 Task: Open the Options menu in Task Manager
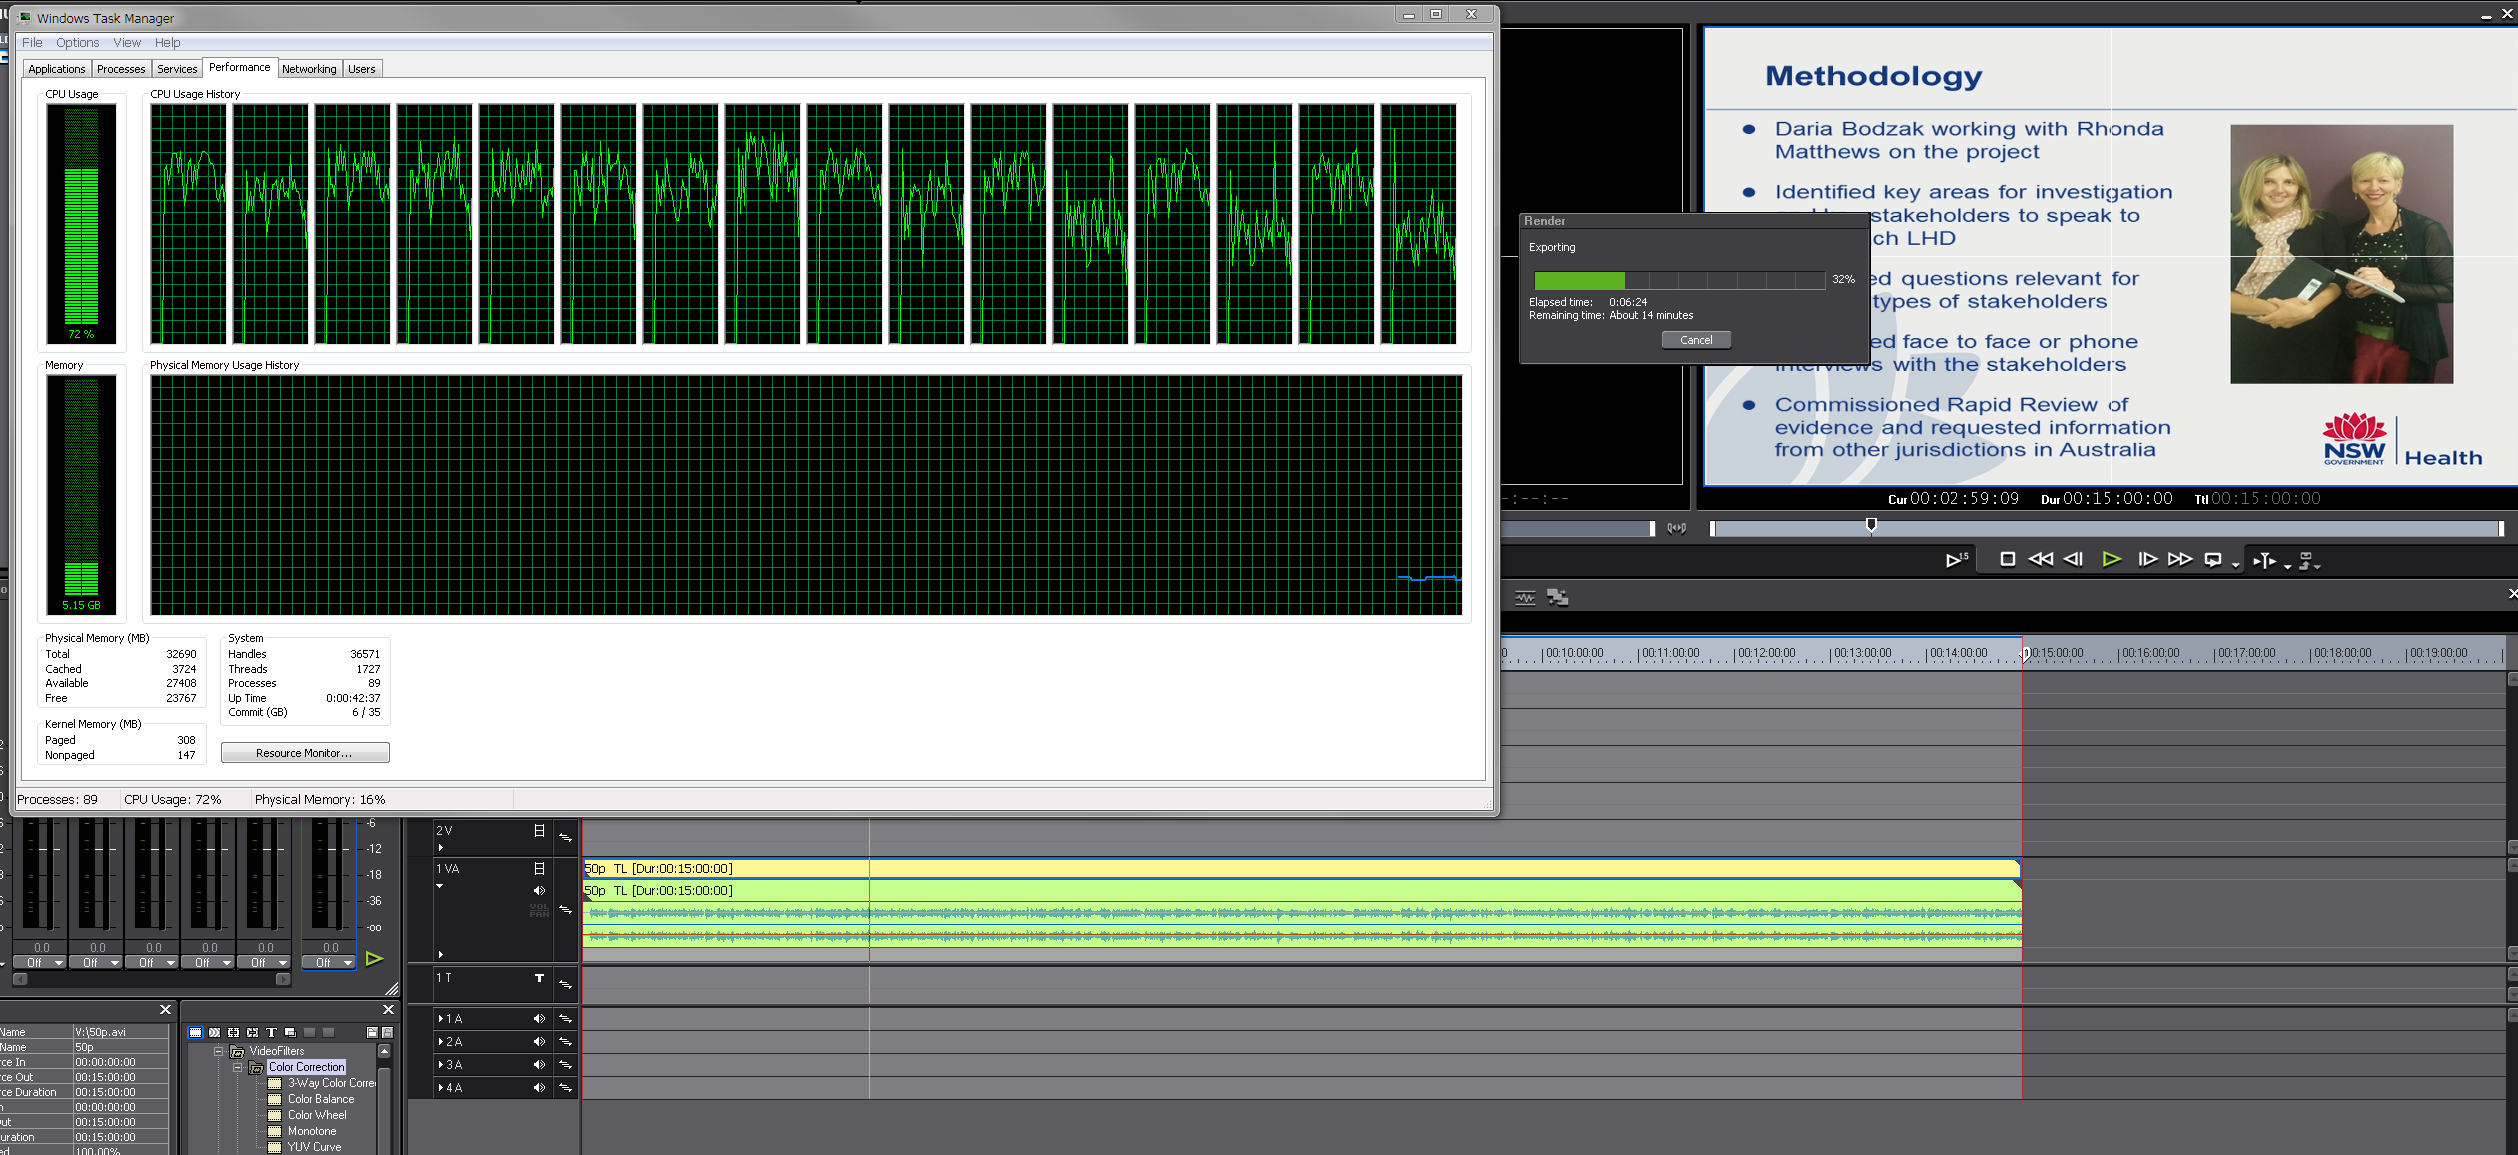(x=77, y=42)
